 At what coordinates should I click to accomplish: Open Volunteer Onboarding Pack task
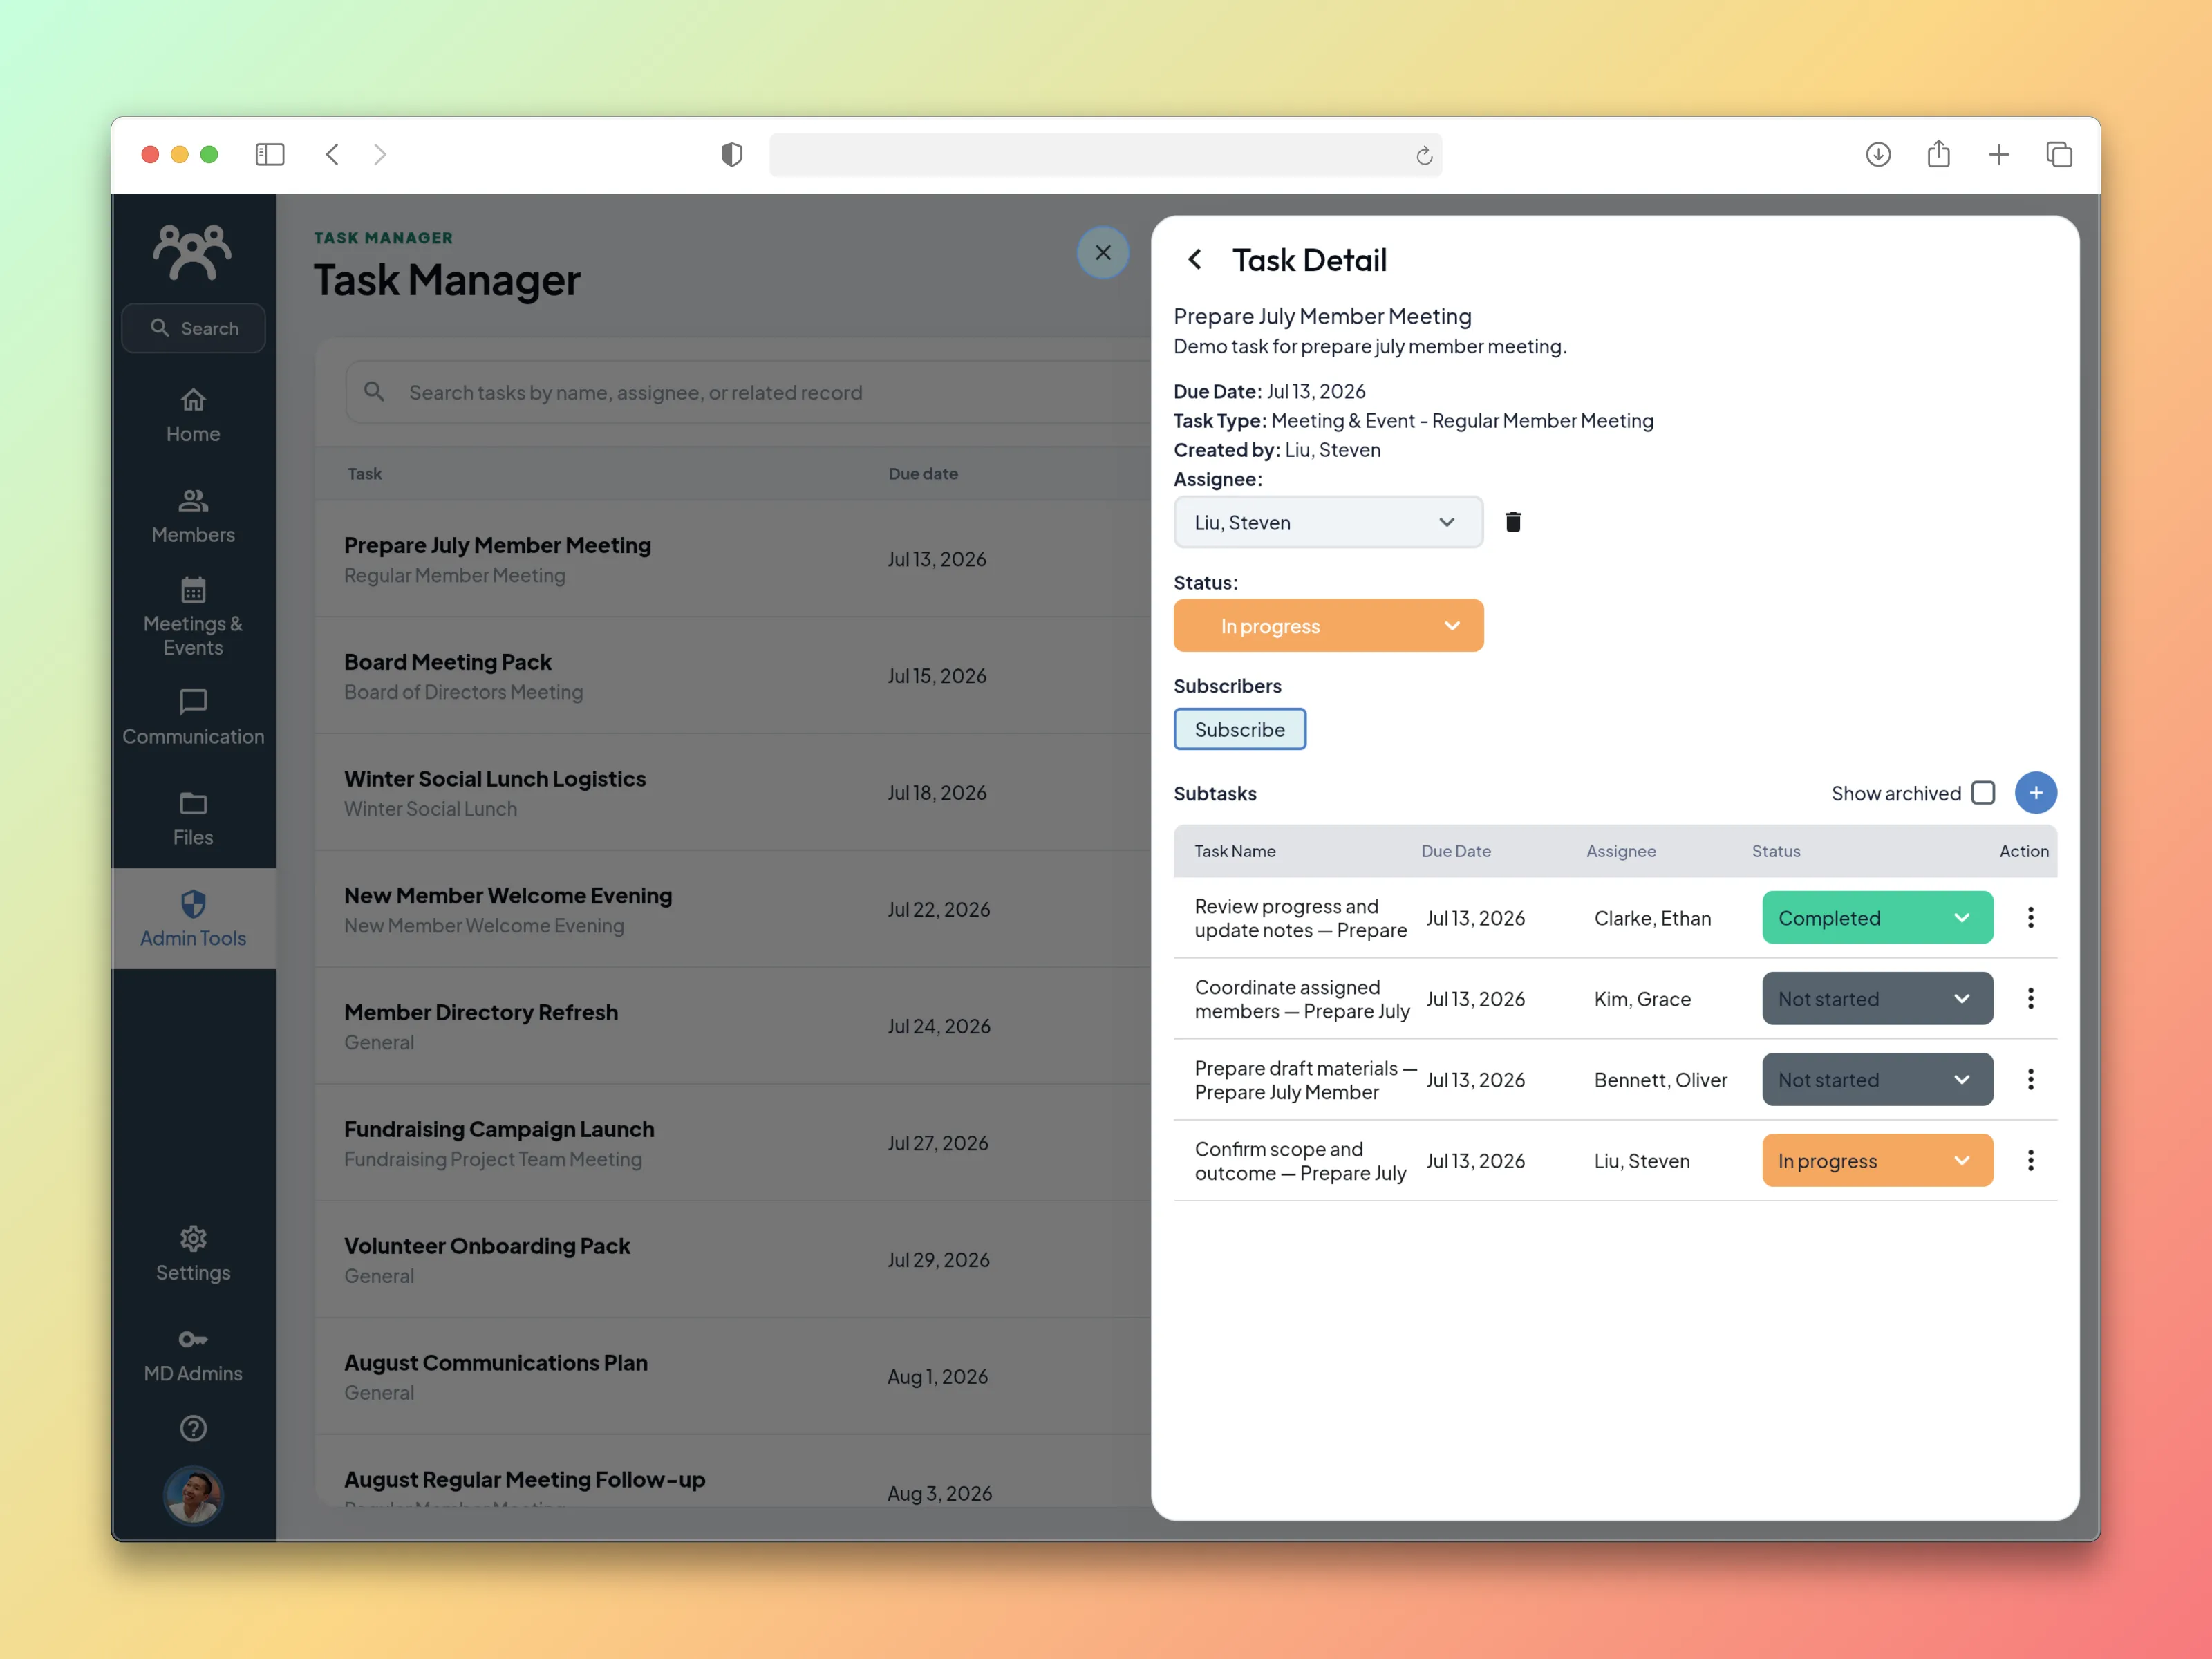733,1260
